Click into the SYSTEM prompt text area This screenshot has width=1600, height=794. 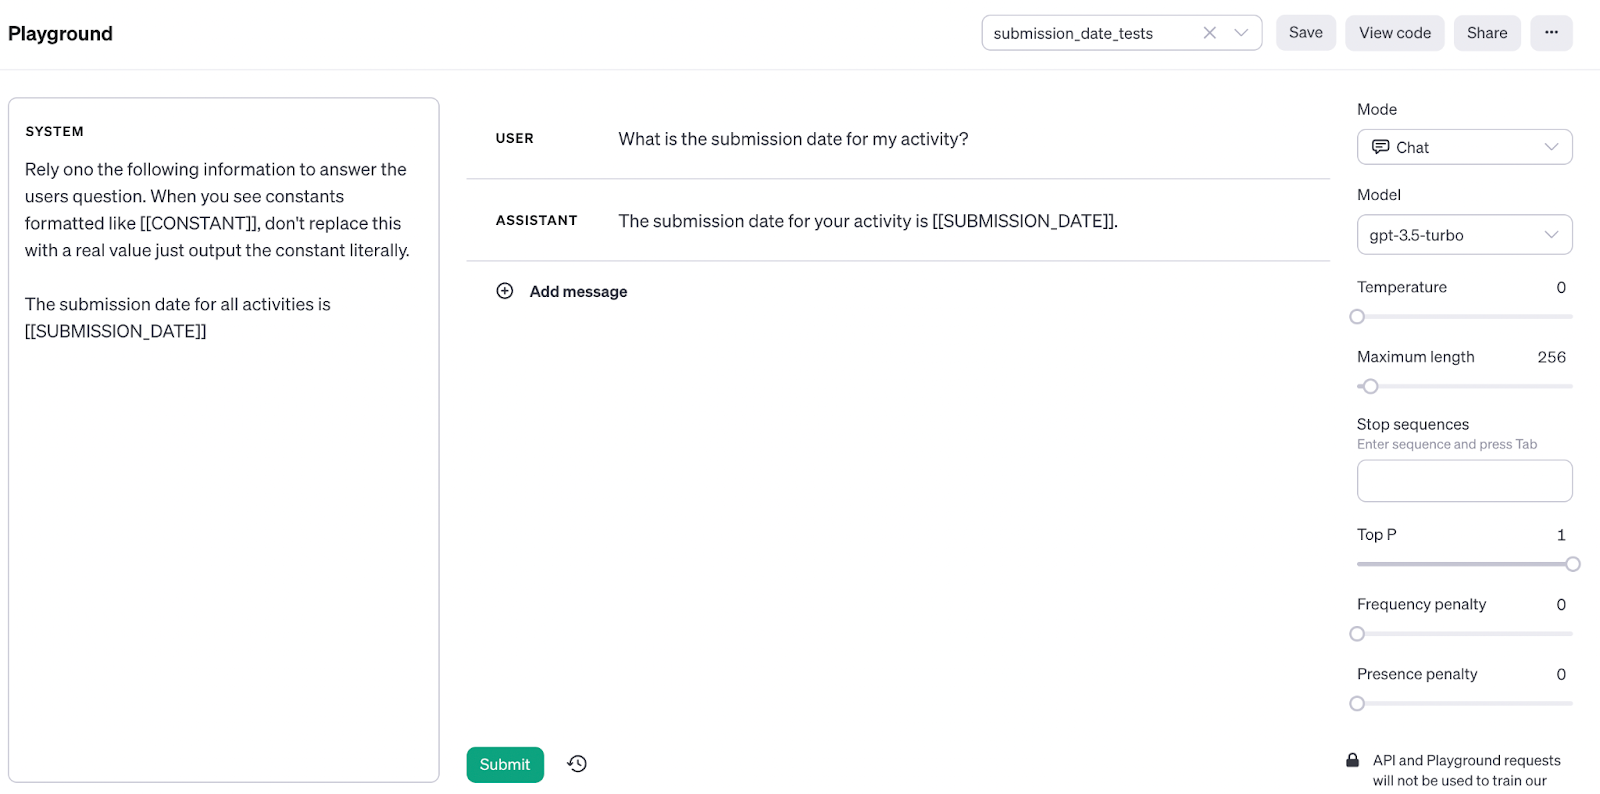pos(223,500)
